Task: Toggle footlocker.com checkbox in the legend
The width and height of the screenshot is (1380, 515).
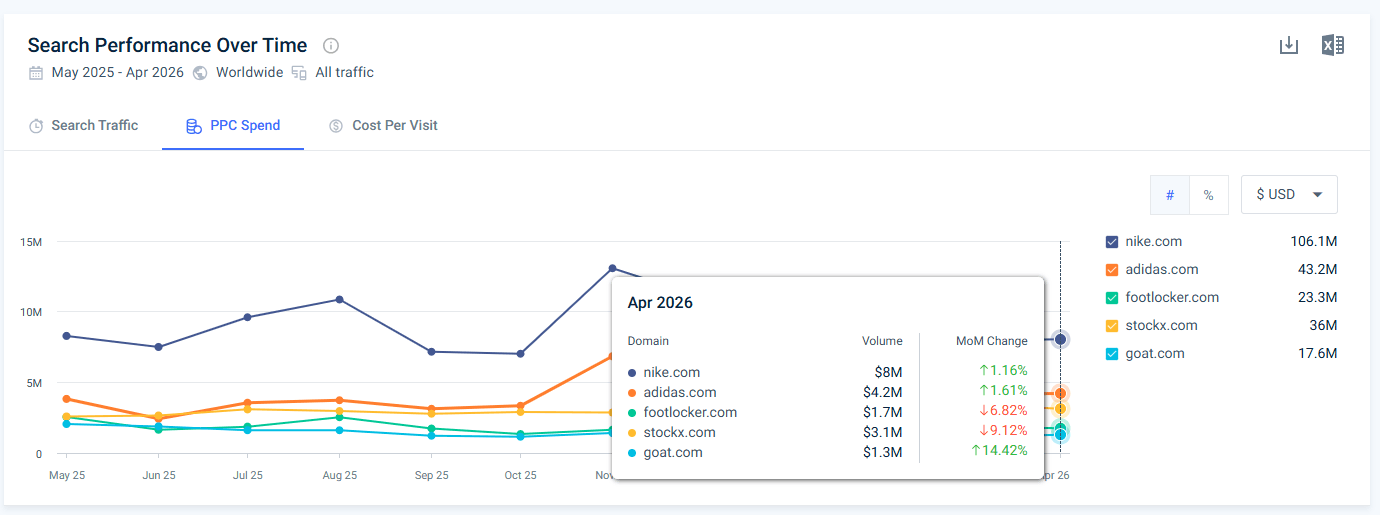Action: [x=1112, y=298]
